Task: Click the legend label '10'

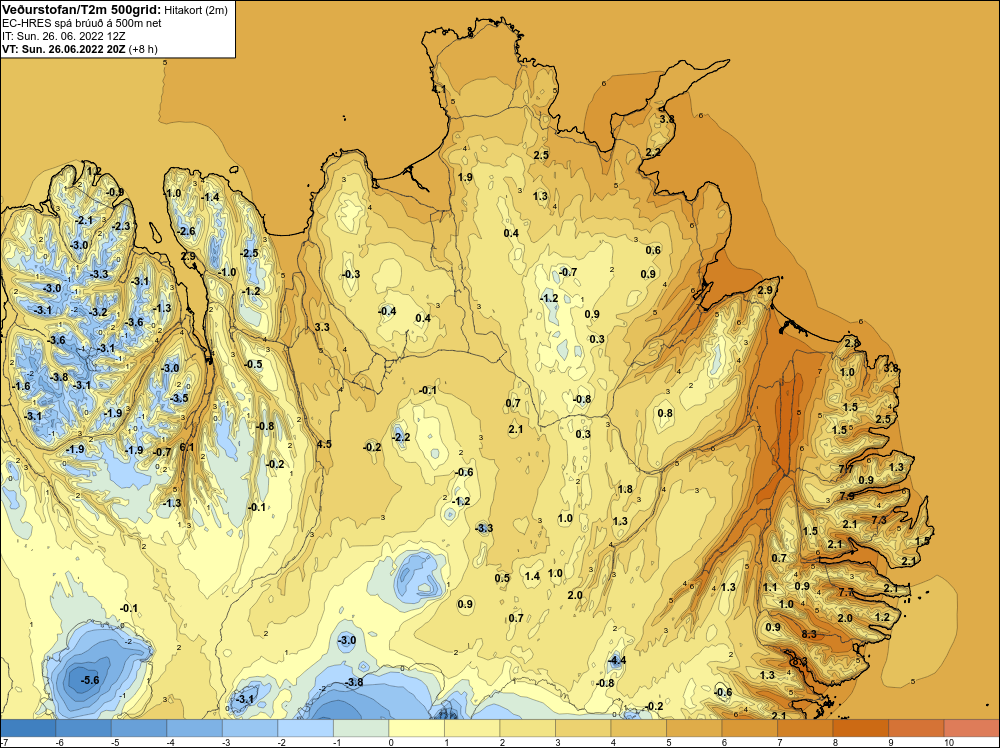Action: point(948,742)
